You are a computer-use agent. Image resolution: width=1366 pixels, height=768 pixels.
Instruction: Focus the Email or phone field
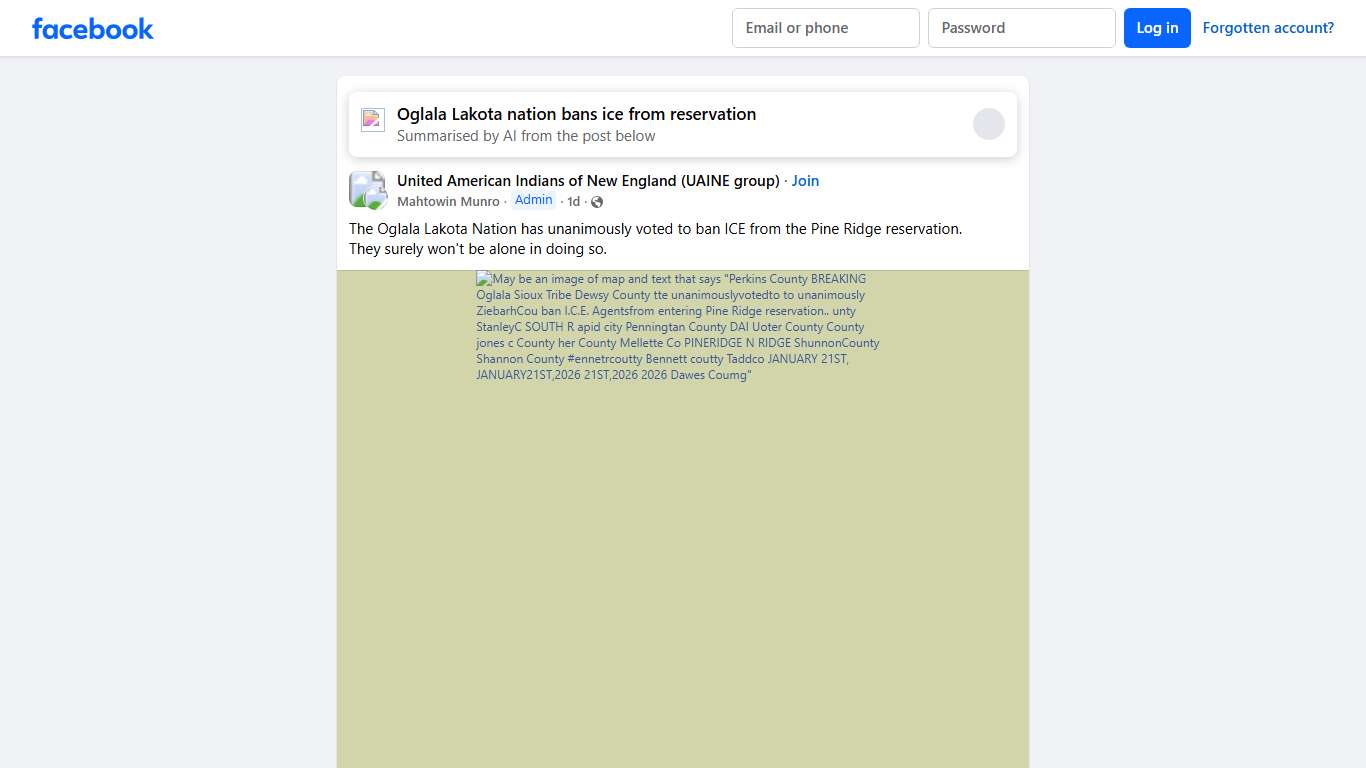click(825, 28)
